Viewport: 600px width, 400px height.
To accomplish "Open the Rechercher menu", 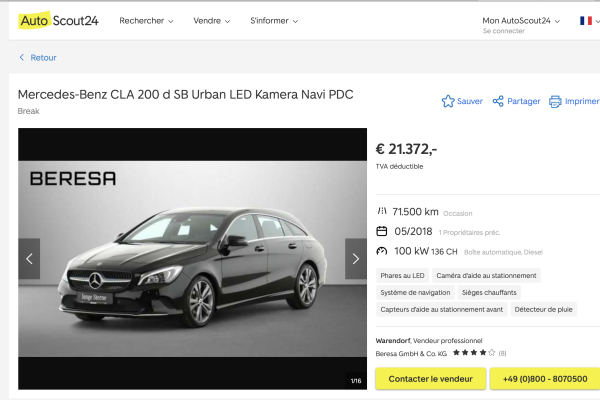I will [146, 21].
